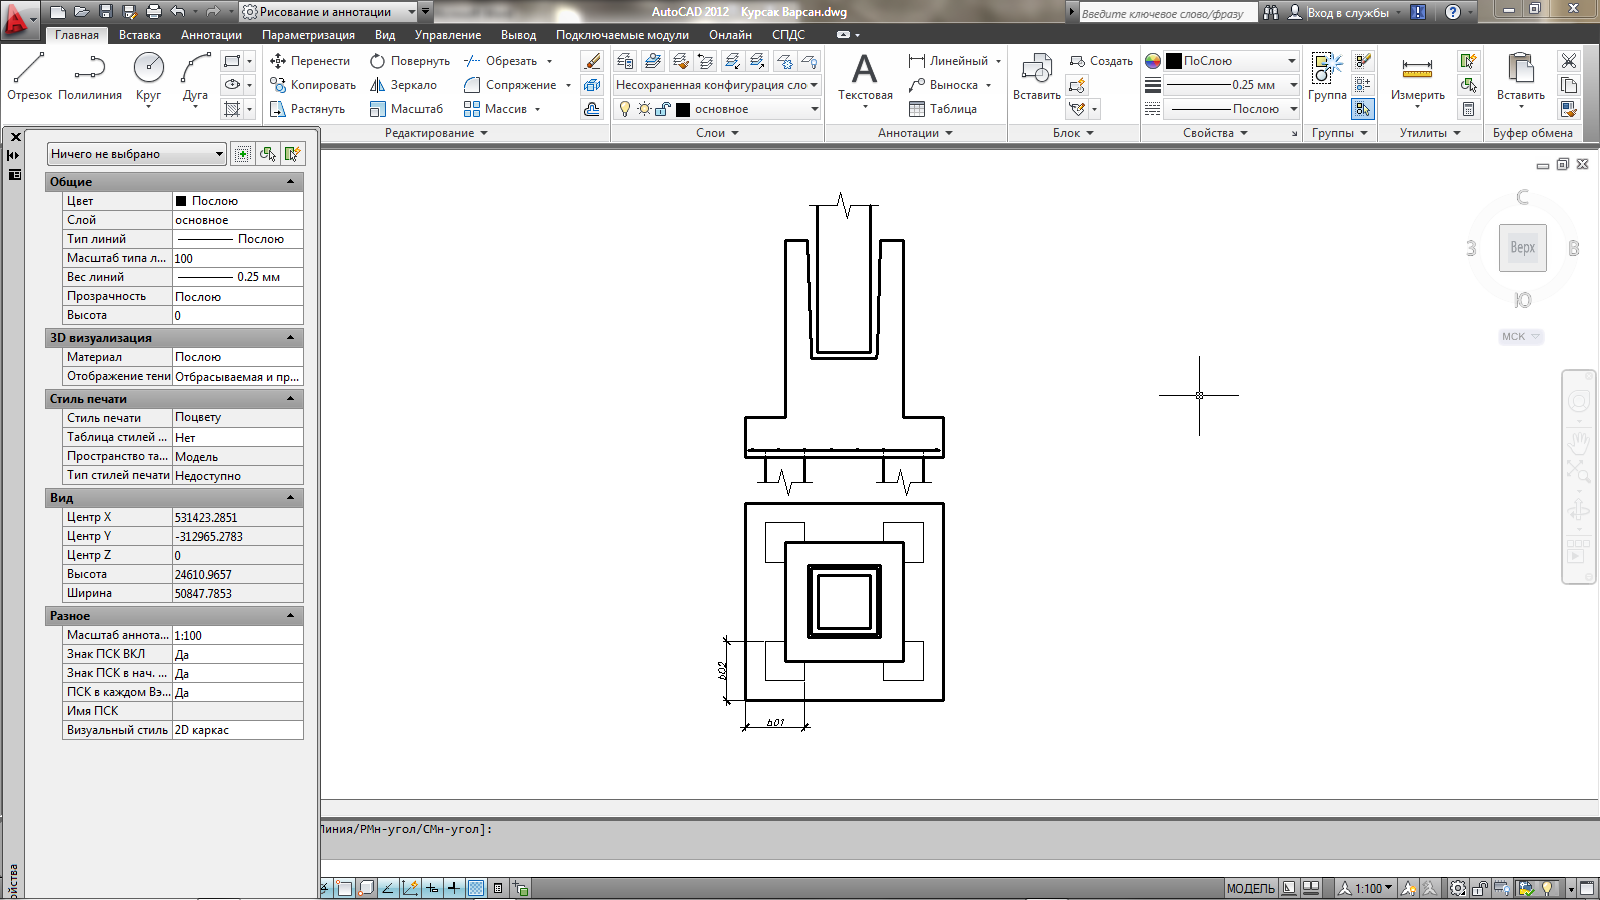
Task: Click the quick calculator icon in Утилиты
Action: click(1468, 109)
